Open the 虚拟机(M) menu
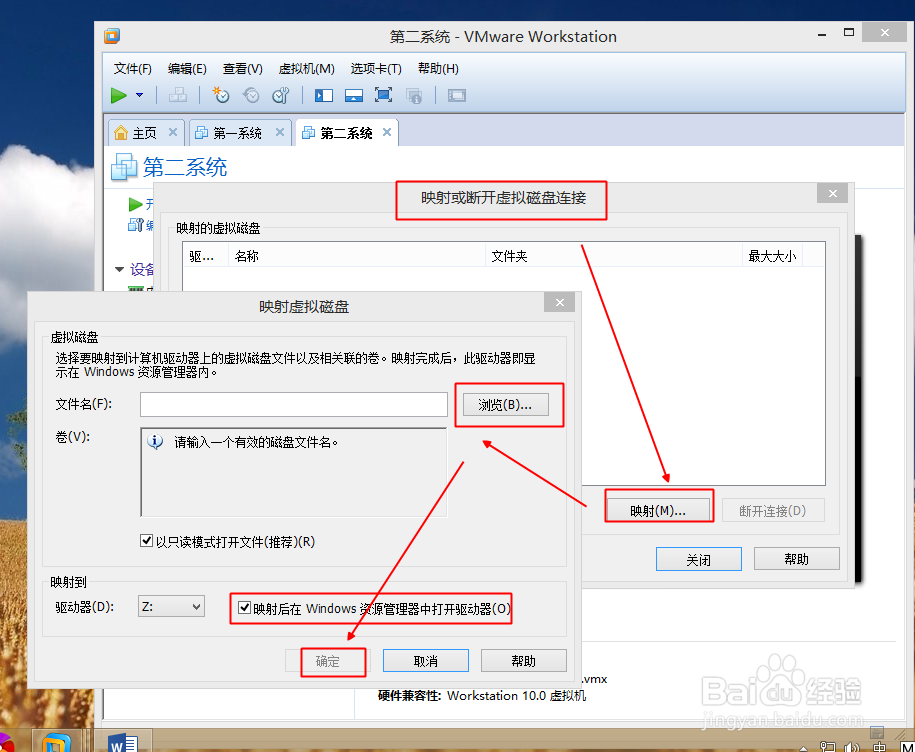This screenshot has width=915, height=752. pyautogui.click(x=306, y=69)
